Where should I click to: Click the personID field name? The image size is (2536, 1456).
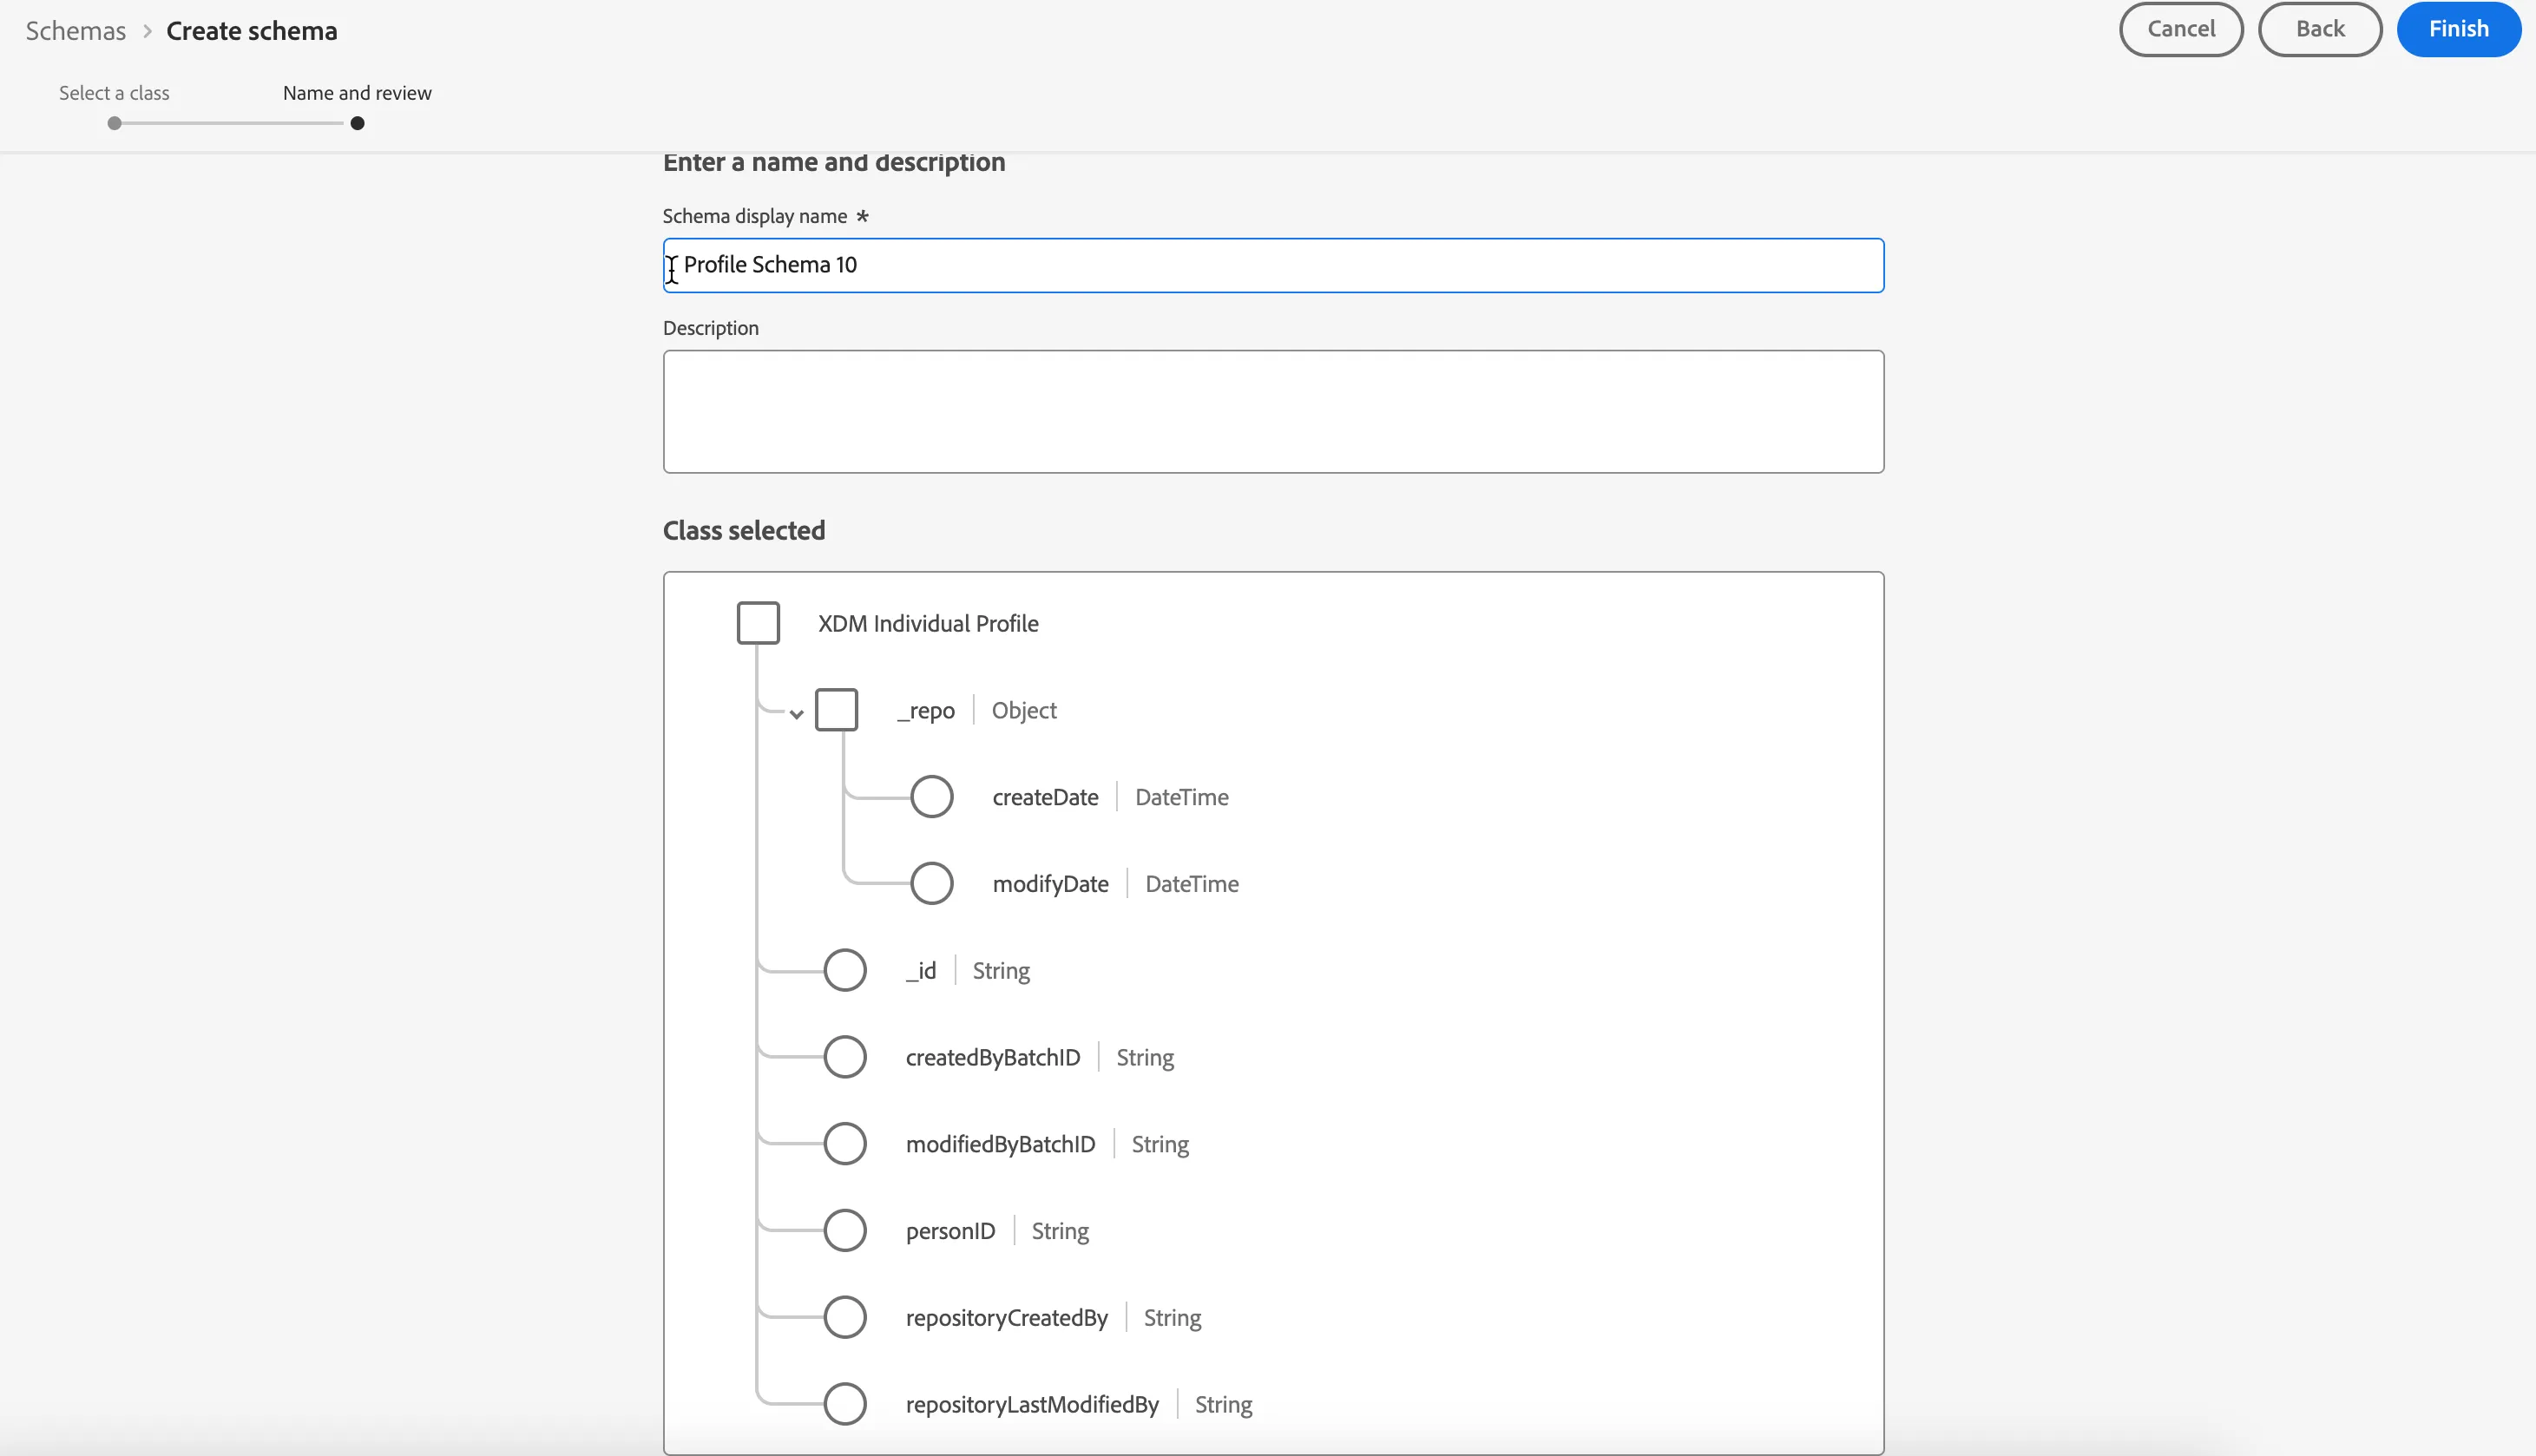coord(950,1231)
